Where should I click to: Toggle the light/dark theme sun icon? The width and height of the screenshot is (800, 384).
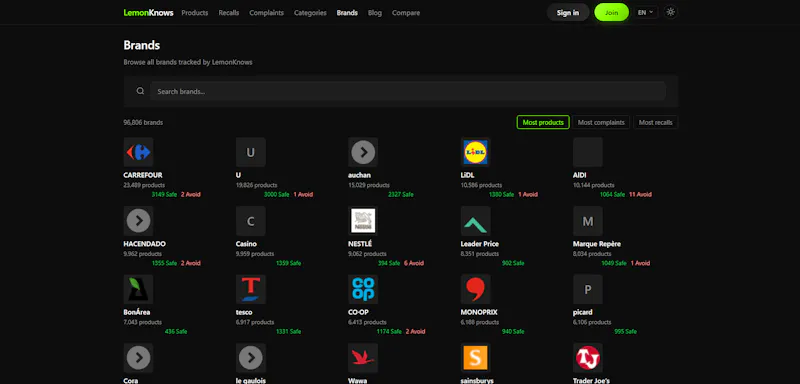pyautogui.click(x=671, y=12)
